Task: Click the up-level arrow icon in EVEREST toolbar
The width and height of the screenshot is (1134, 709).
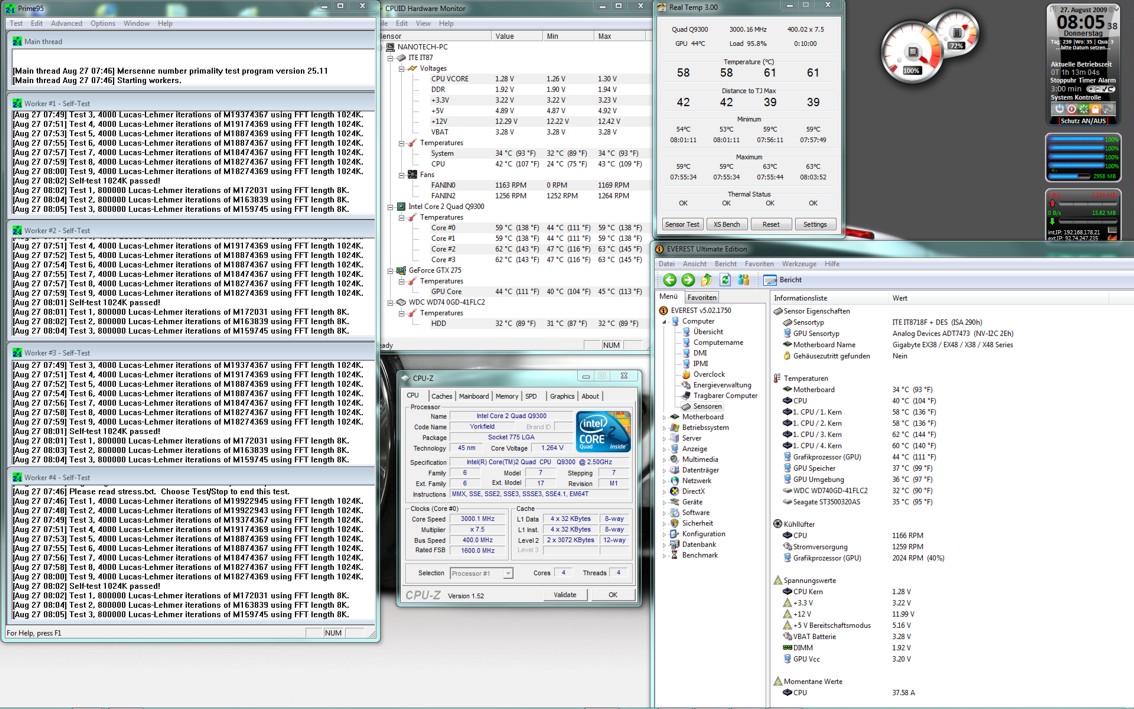Action: coord(707,280)
